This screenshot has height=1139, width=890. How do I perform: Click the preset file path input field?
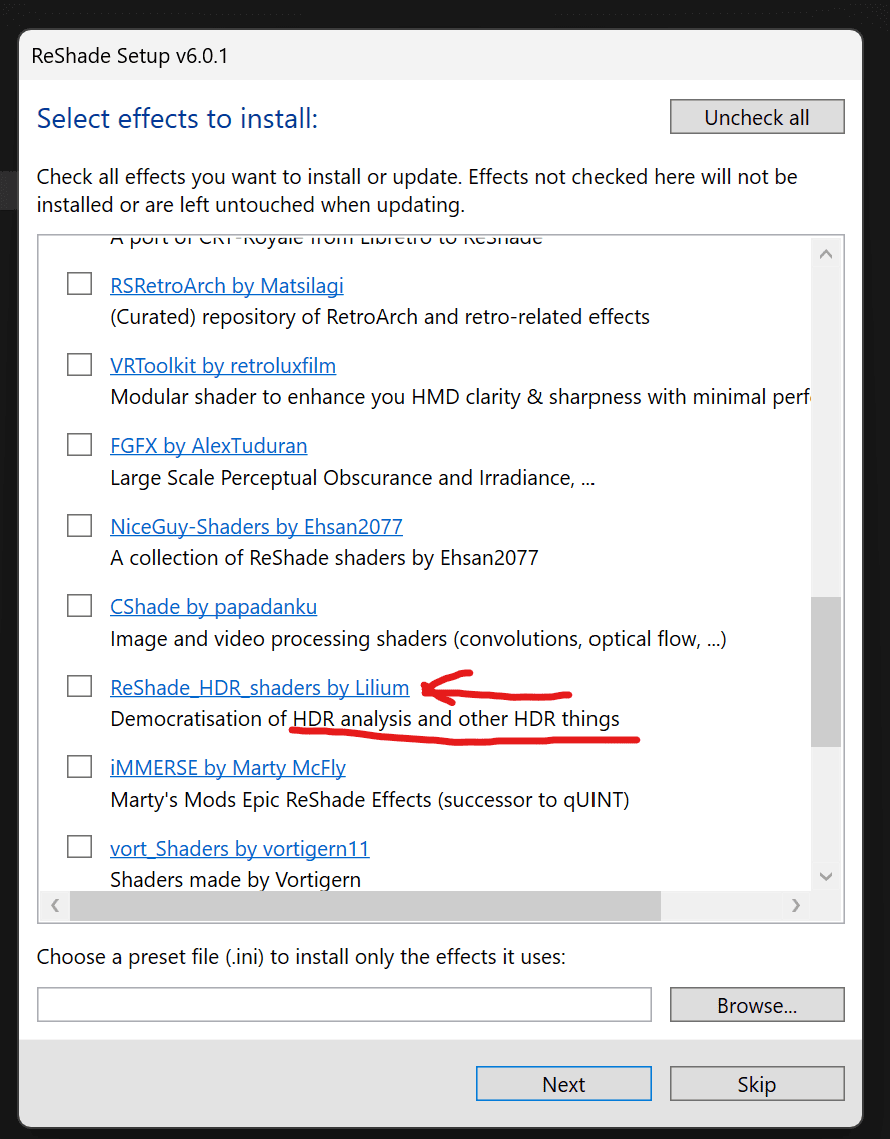[x=344, y=1005]
